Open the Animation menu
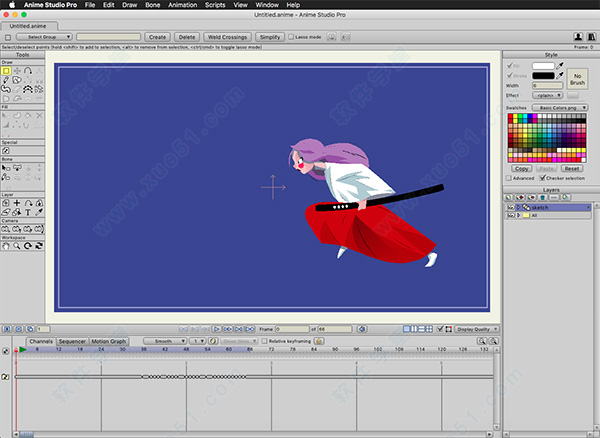This screenshot has width=600, height=438. (183, 5)
